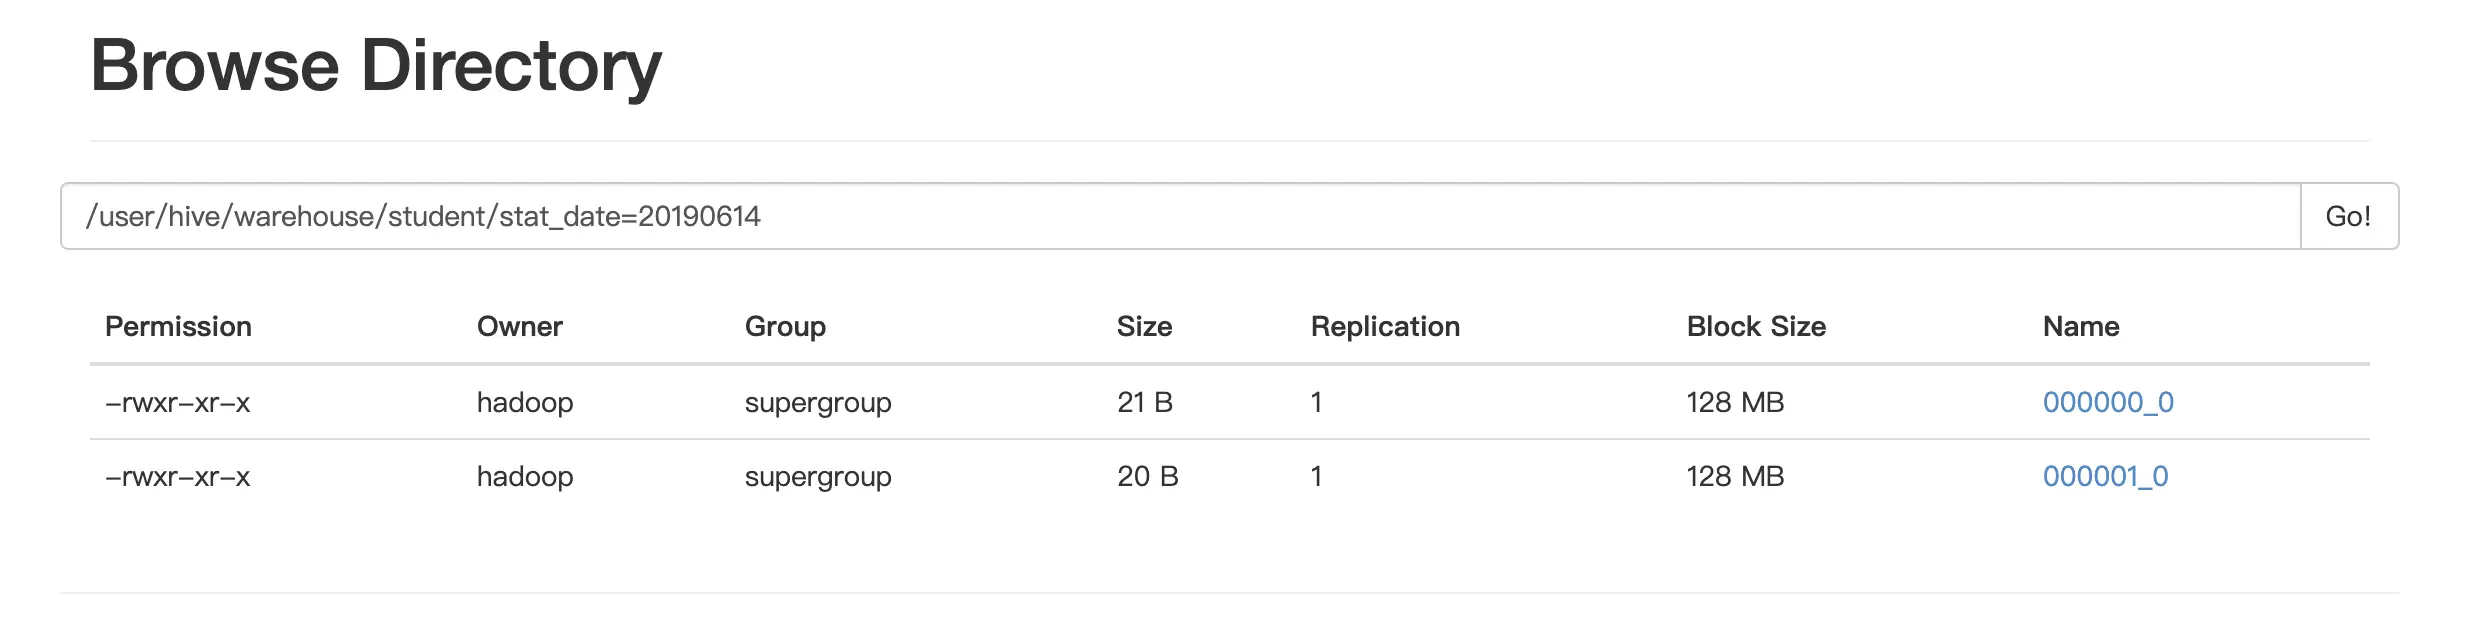Open the 000000_0 file link
Image resolution: width=2474 pixels, height=632 pixels.
coord(2107,402)
